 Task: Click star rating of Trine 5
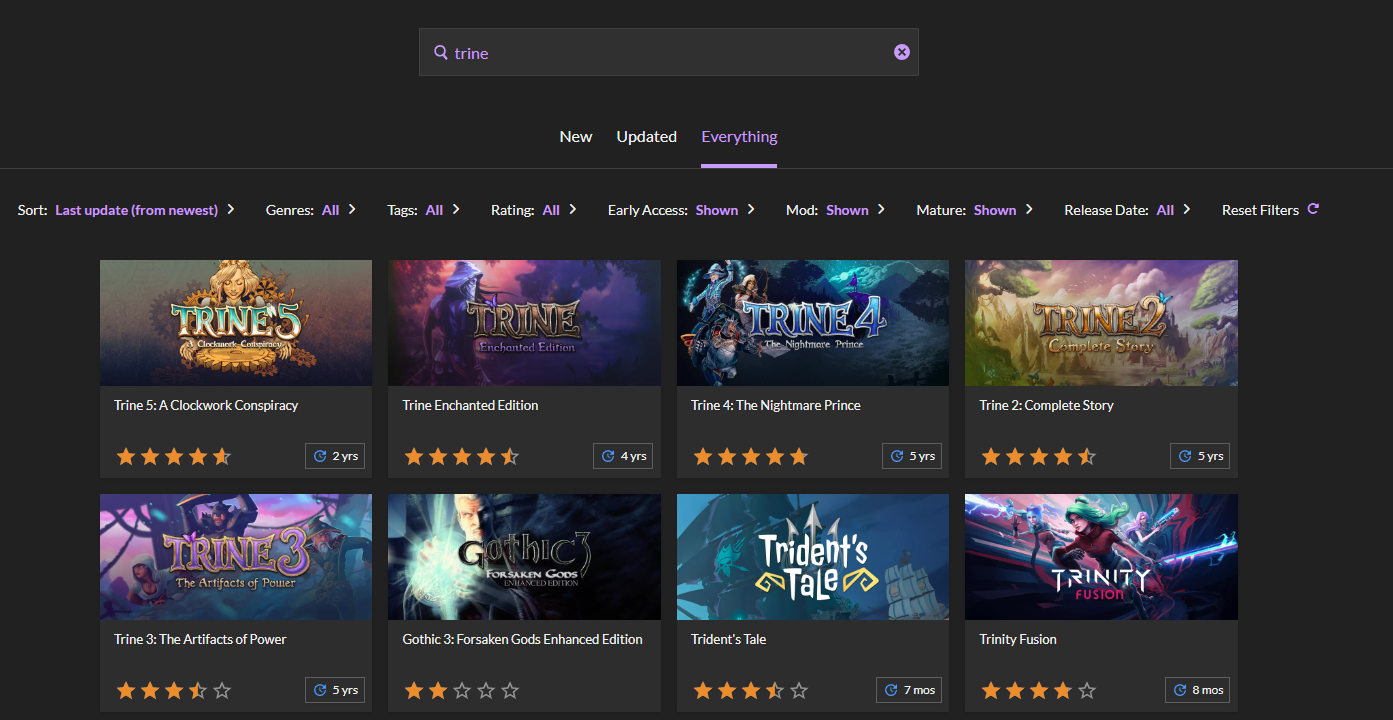click(x=173, y=457)
